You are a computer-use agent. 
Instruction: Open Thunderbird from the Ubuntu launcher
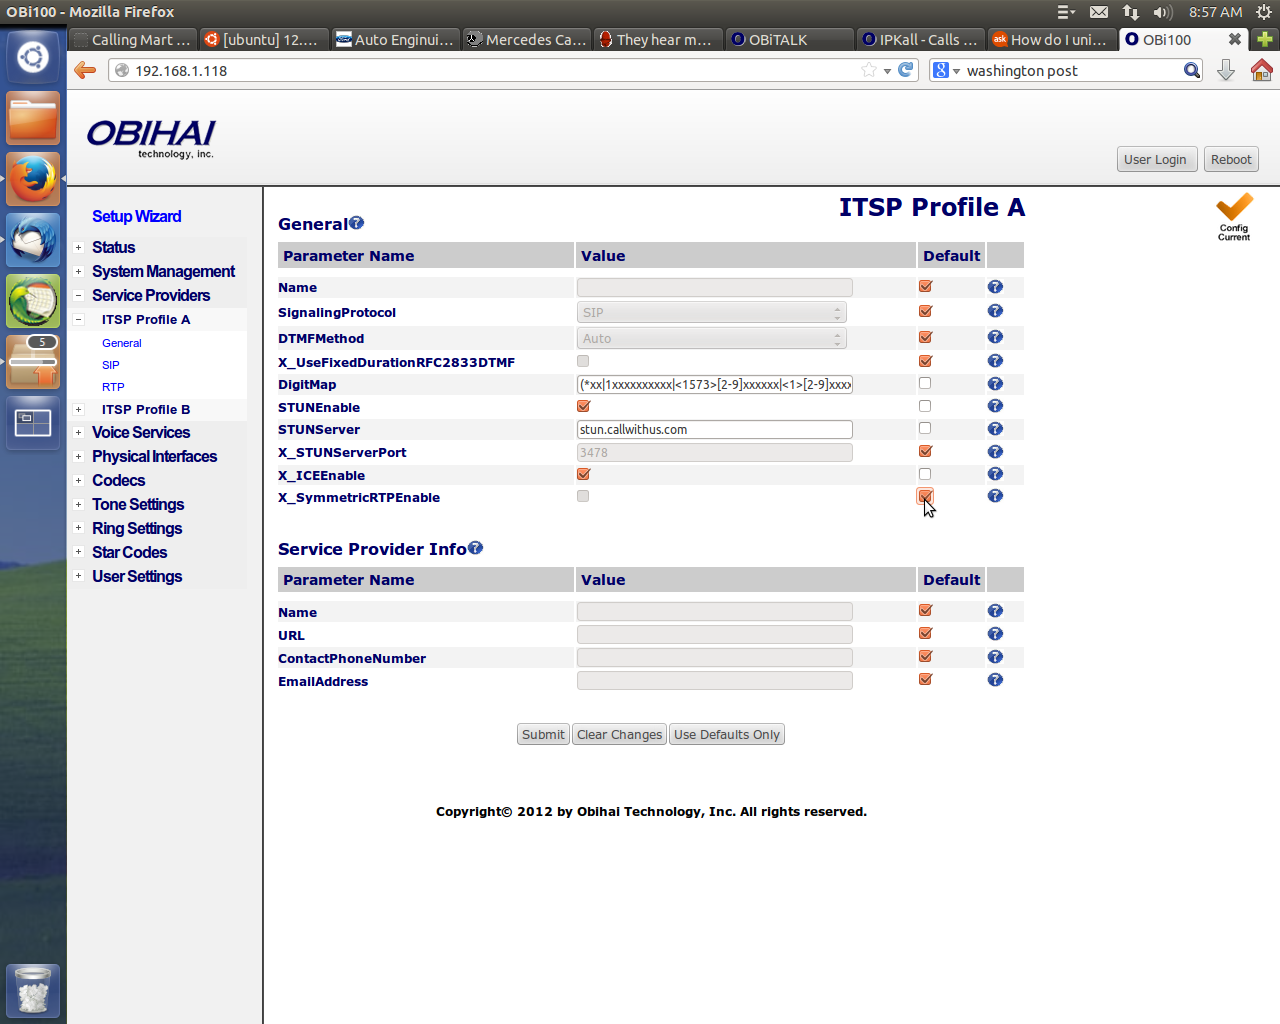33,240
